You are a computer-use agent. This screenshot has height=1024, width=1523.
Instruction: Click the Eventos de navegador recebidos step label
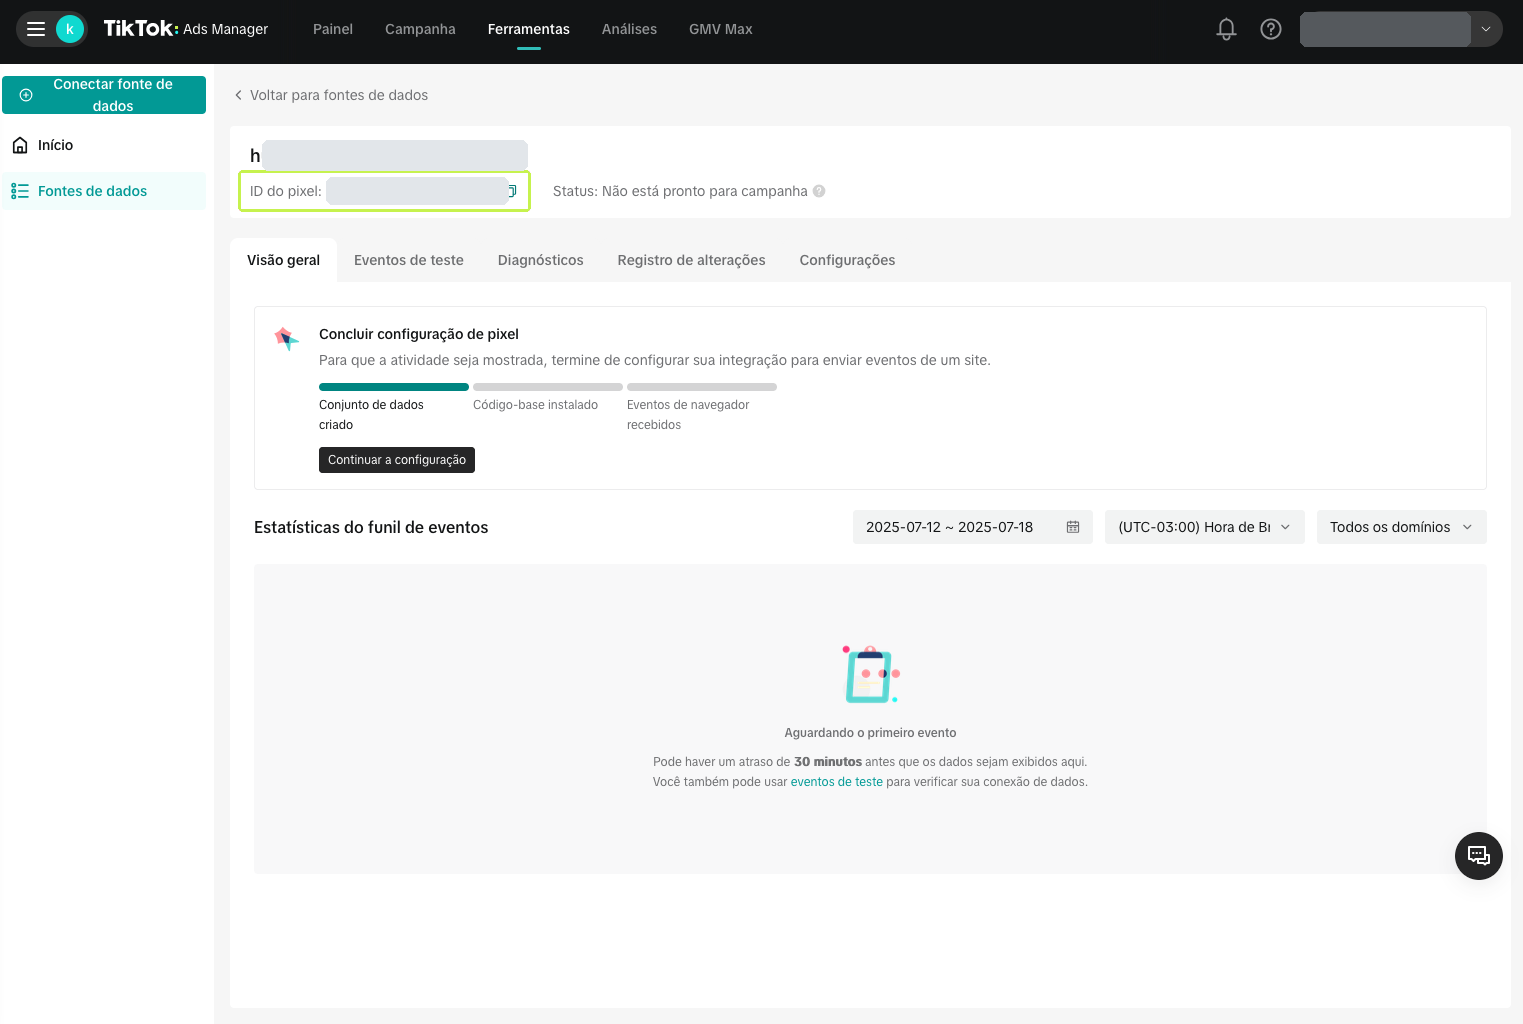pyautogui.click(x=688, y=415)
